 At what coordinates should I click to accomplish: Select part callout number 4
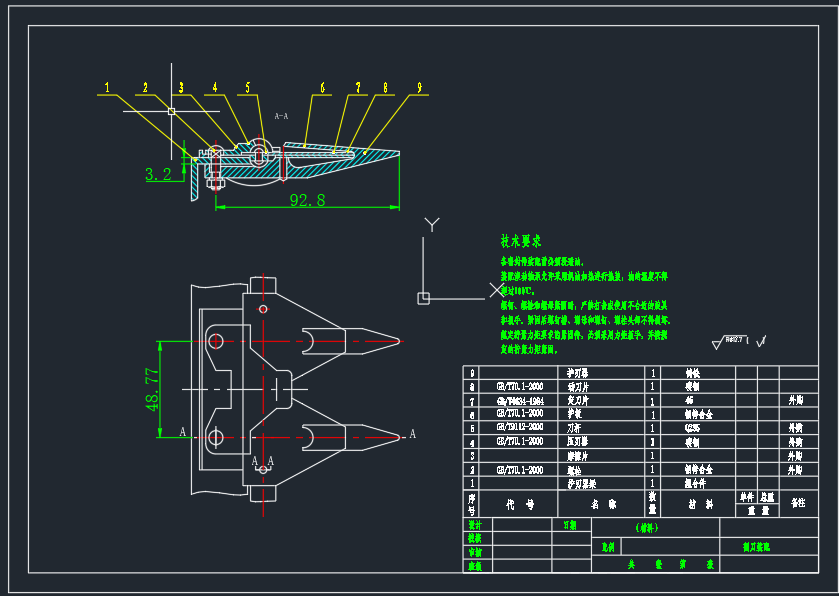point(215,87)
